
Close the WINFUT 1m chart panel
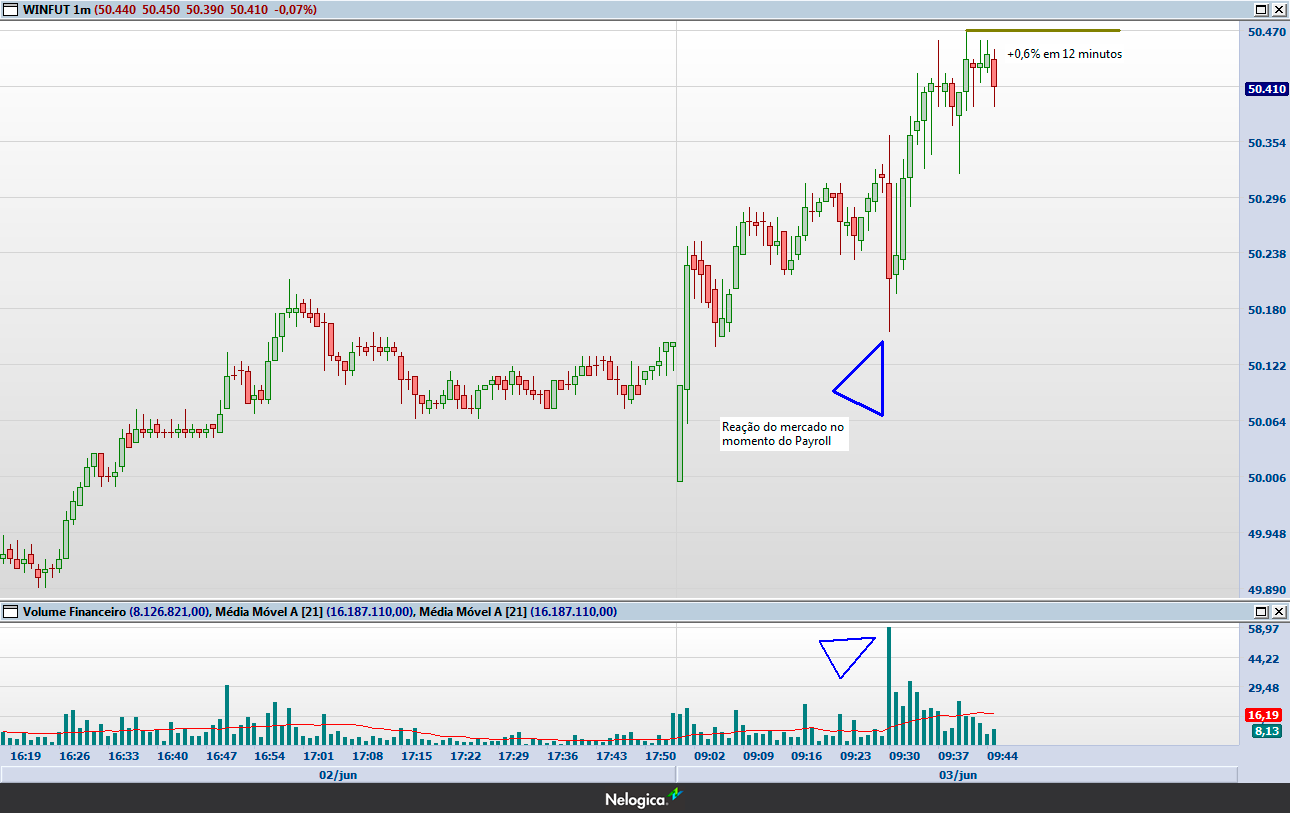(1278, 9)
